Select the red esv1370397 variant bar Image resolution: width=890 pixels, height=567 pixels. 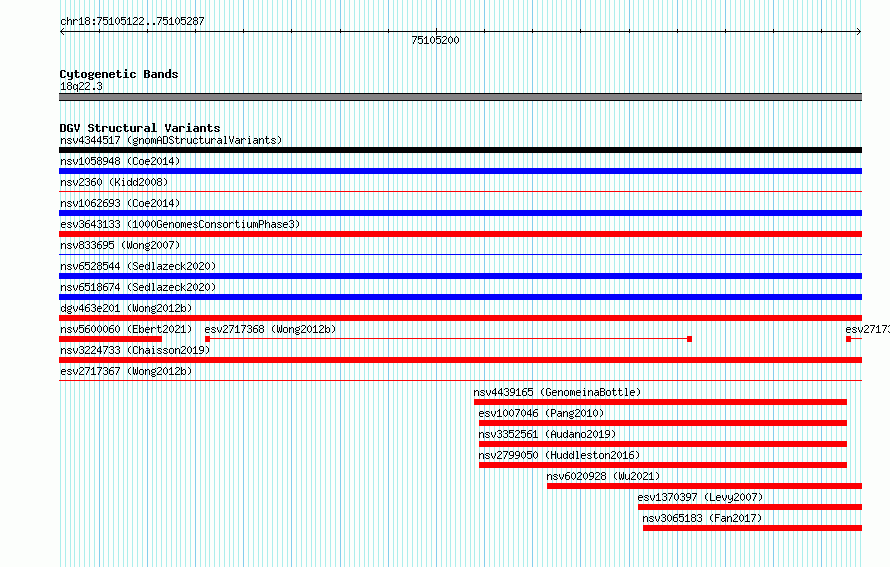tap(750, 507)
